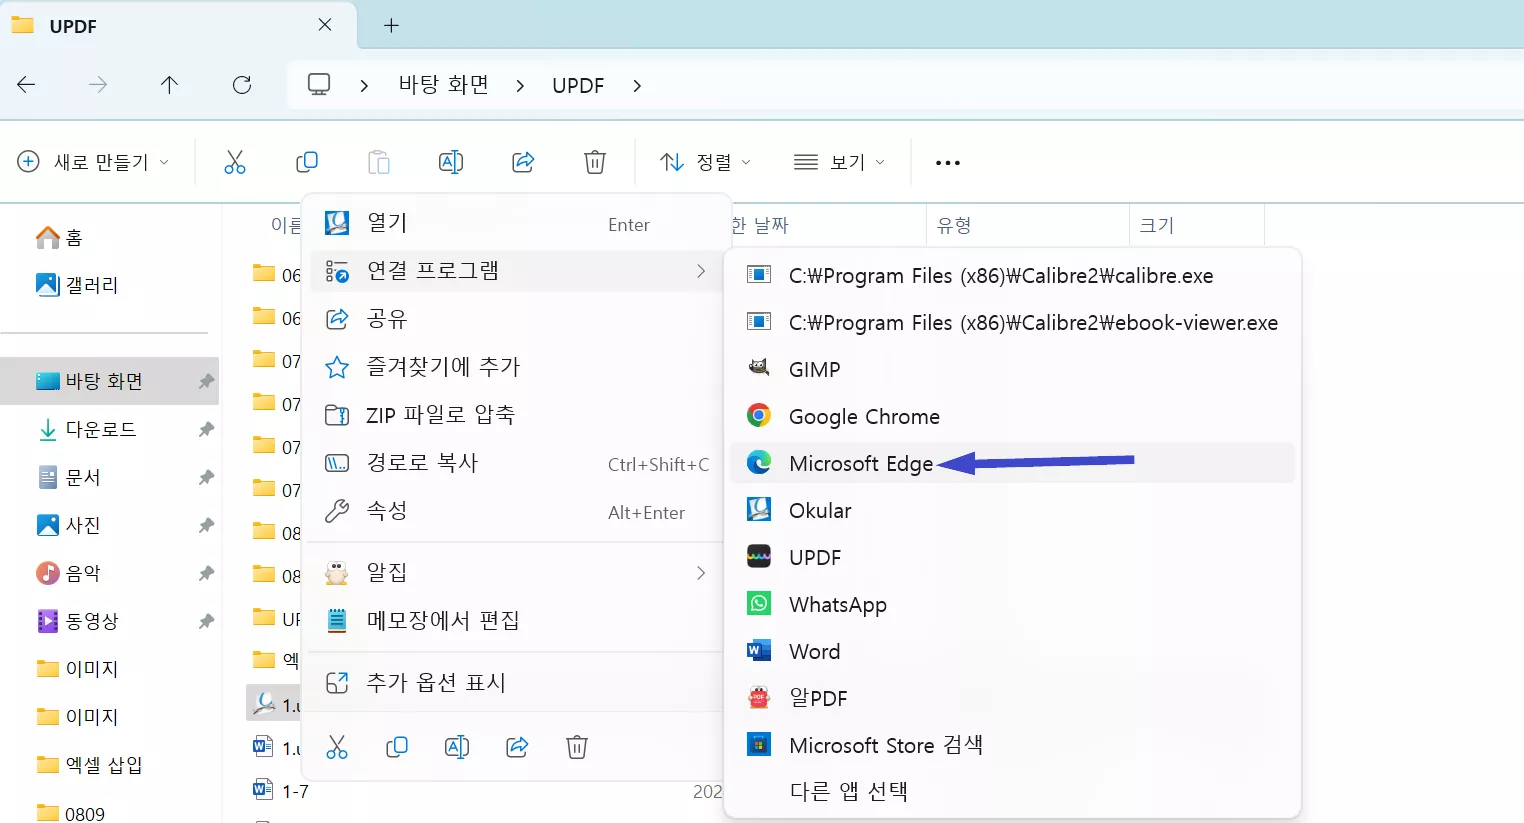The height and width of the screenshot is (823, 1524).
Task: Click chevron after UPDF in address bar
Action: (x=637, y=86)
